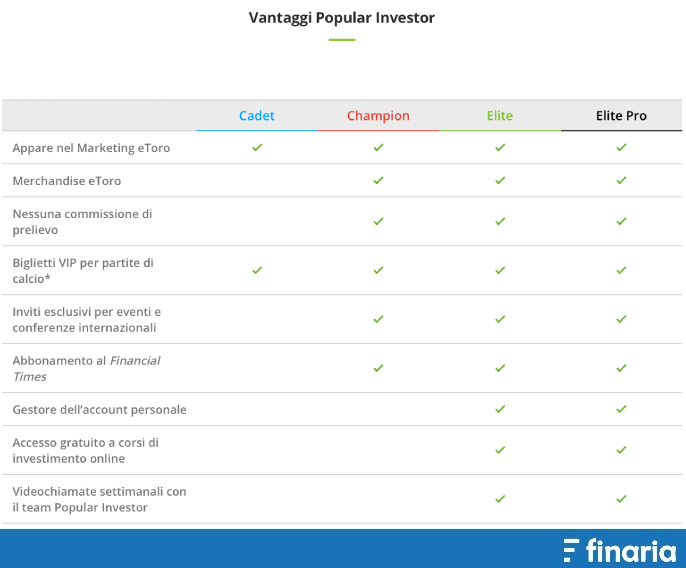Viewport: 686px width, 568px height.
Task: Click the Elite Pro checkmark for Inviti esclusivi row
Action: (621, 319)
